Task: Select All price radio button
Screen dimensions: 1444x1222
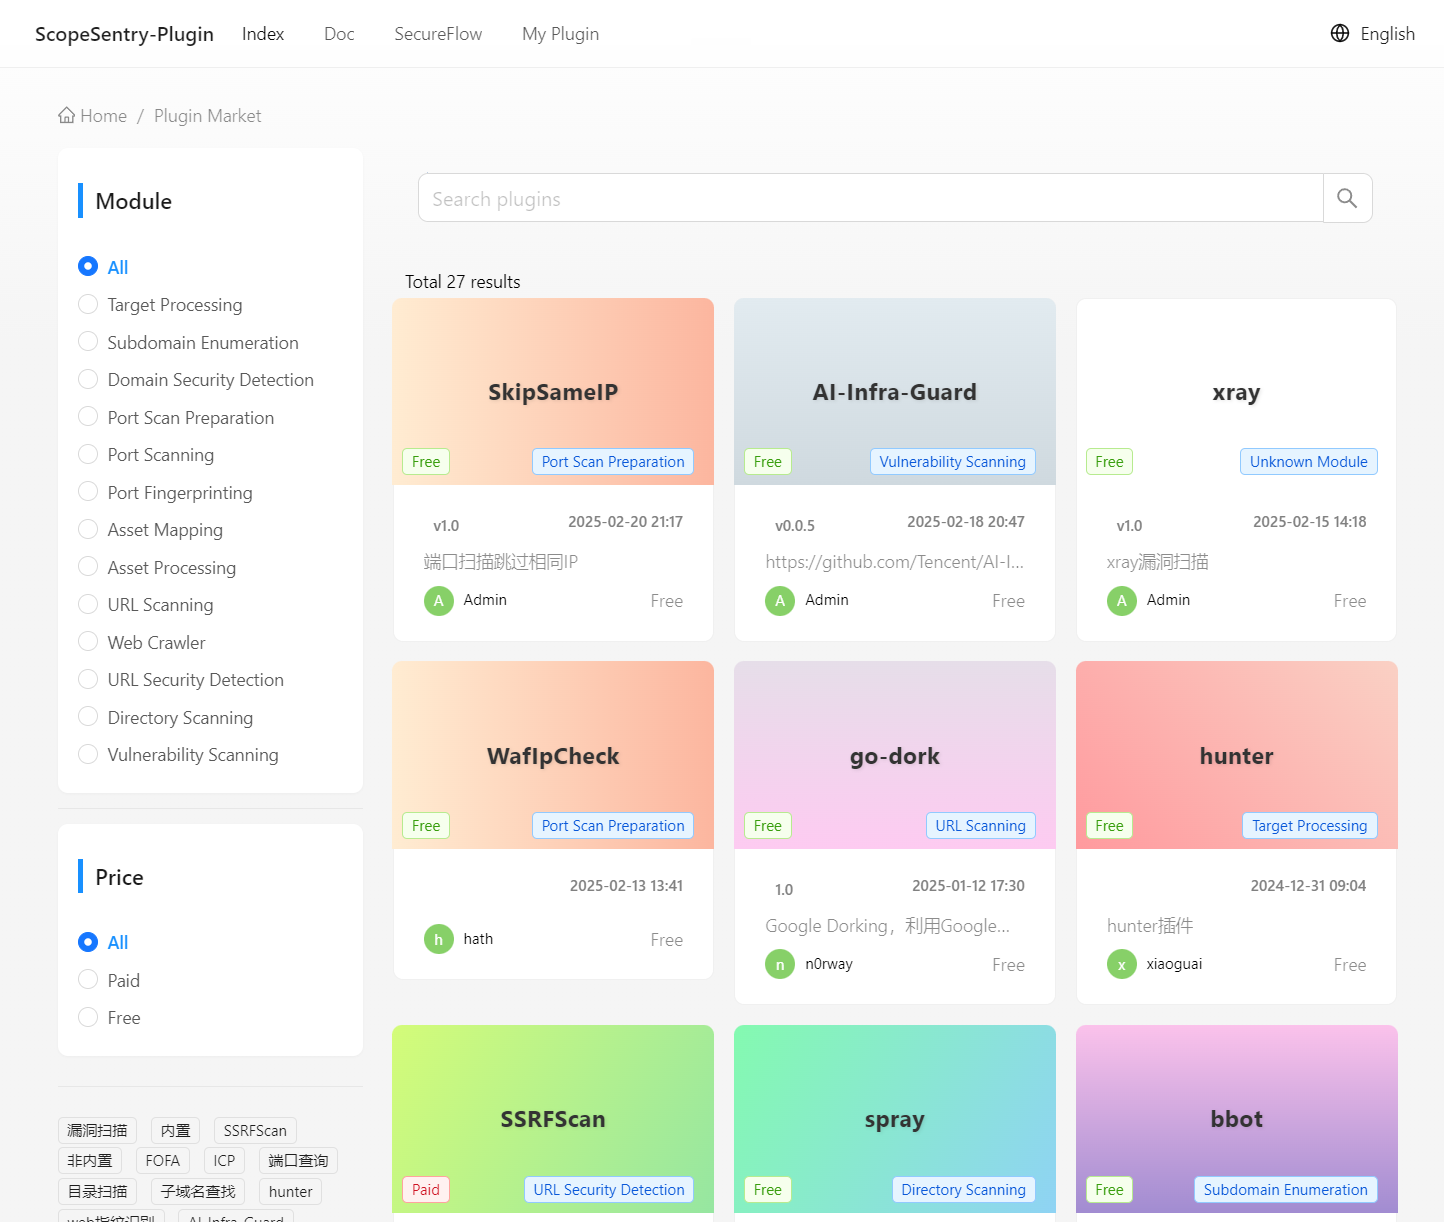Action: click(x=88, y=942)
